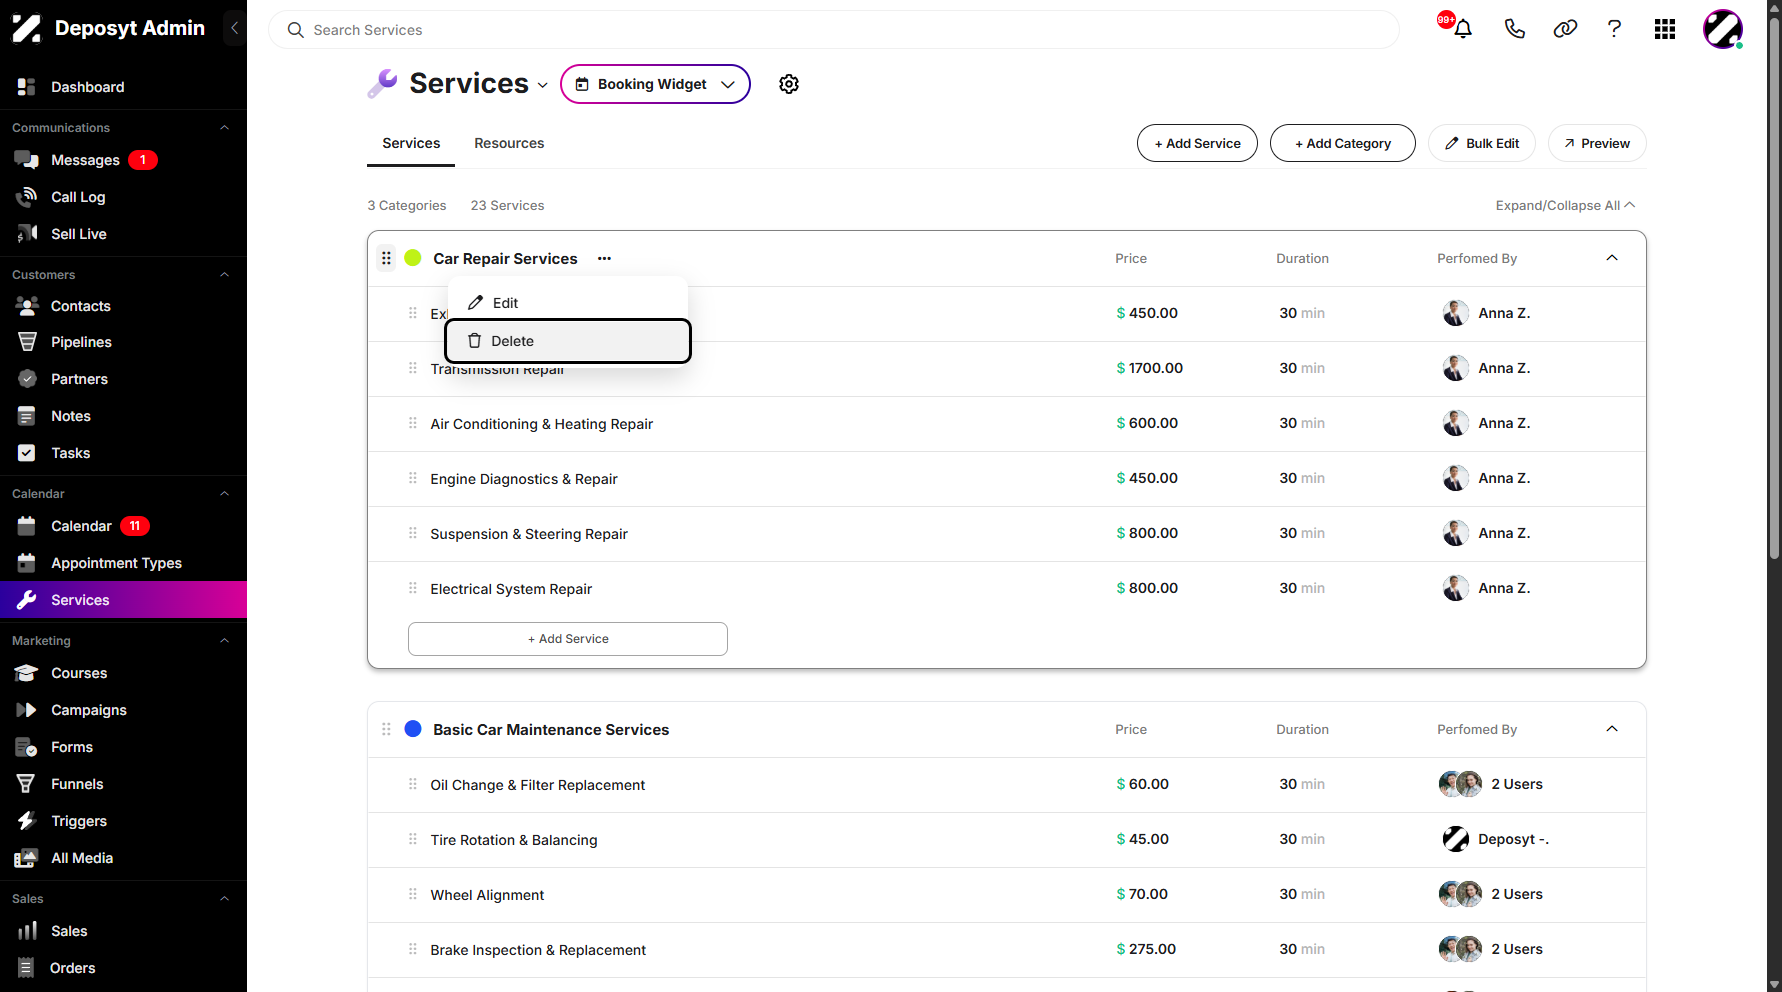This screenshot has width=1782, height=992.
Task: Click the top + Add Service button
Action: (x=1197, y=143)
